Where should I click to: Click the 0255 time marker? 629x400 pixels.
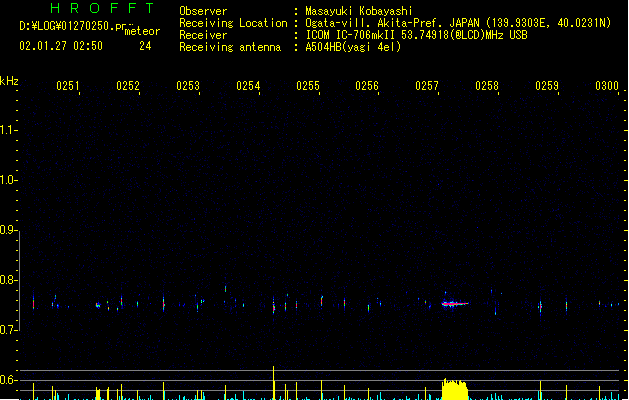pyautogui.click(x=308, y=86)
